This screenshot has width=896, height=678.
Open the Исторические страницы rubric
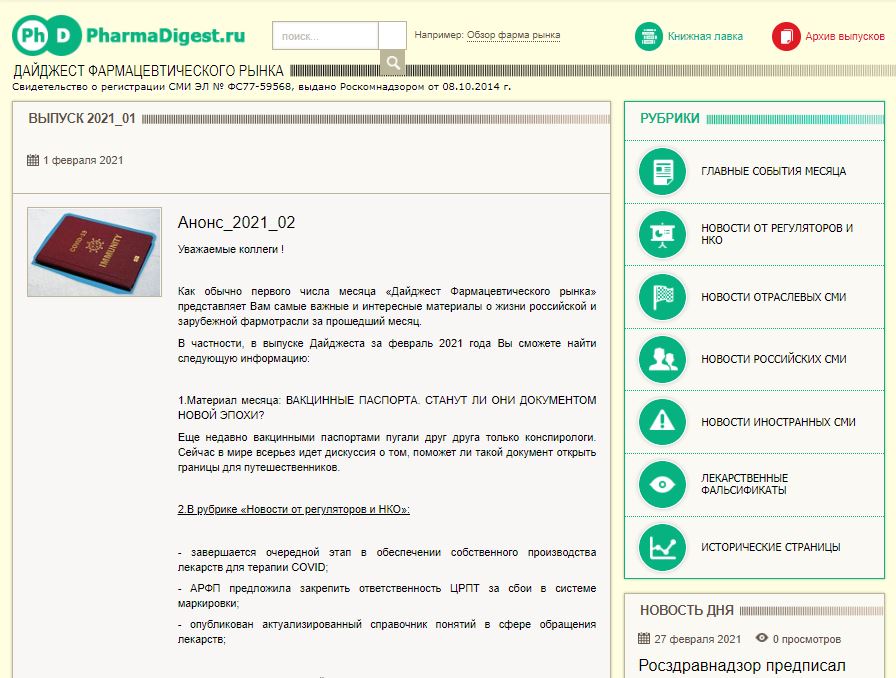[x=771, y=548]
